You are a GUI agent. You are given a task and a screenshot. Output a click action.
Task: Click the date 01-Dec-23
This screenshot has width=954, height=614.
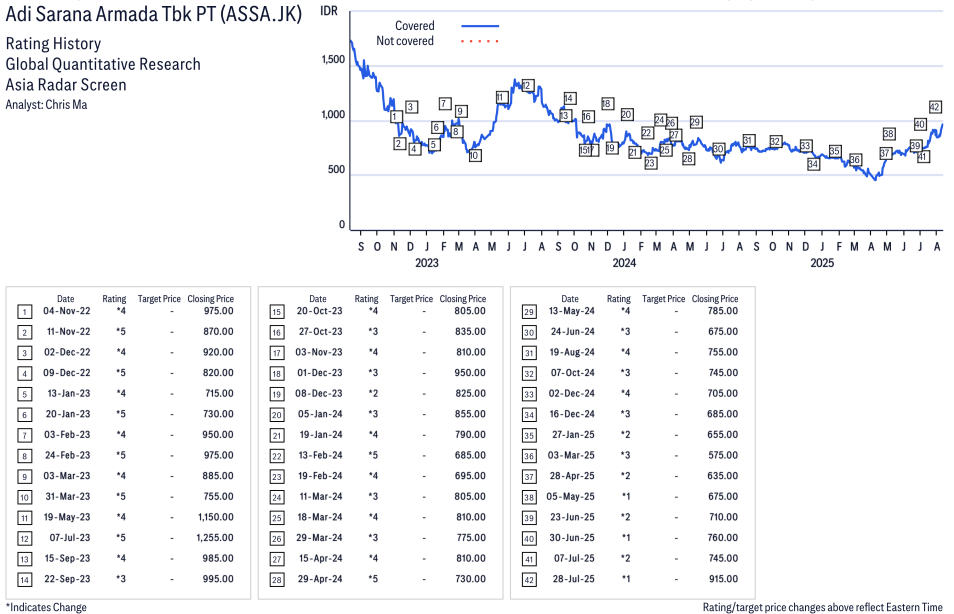pyautogui.click(x=319, y=373)
